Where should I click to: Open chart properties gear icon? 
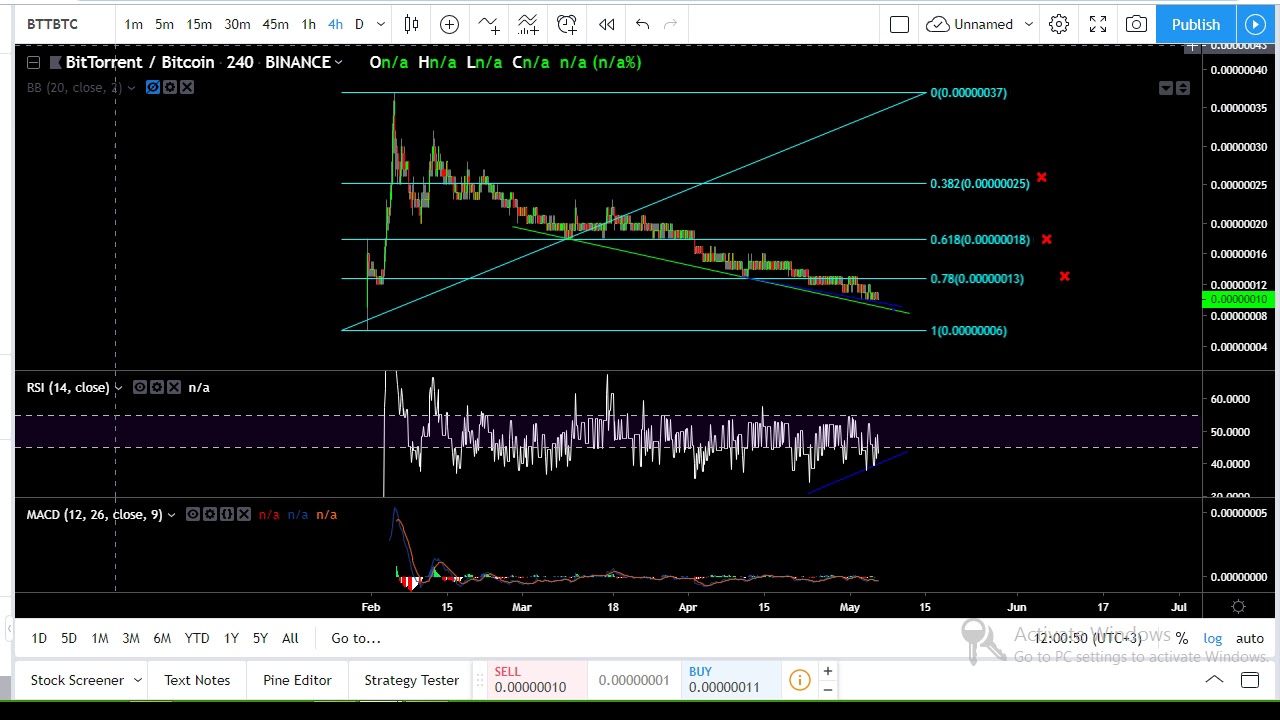pos(1059,24)
